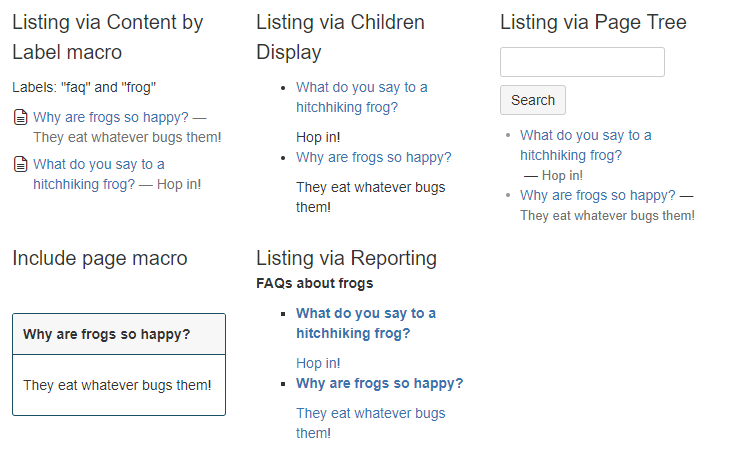
Task: Click the Hop in! link under Reporting
Action: tap(318, 363)
